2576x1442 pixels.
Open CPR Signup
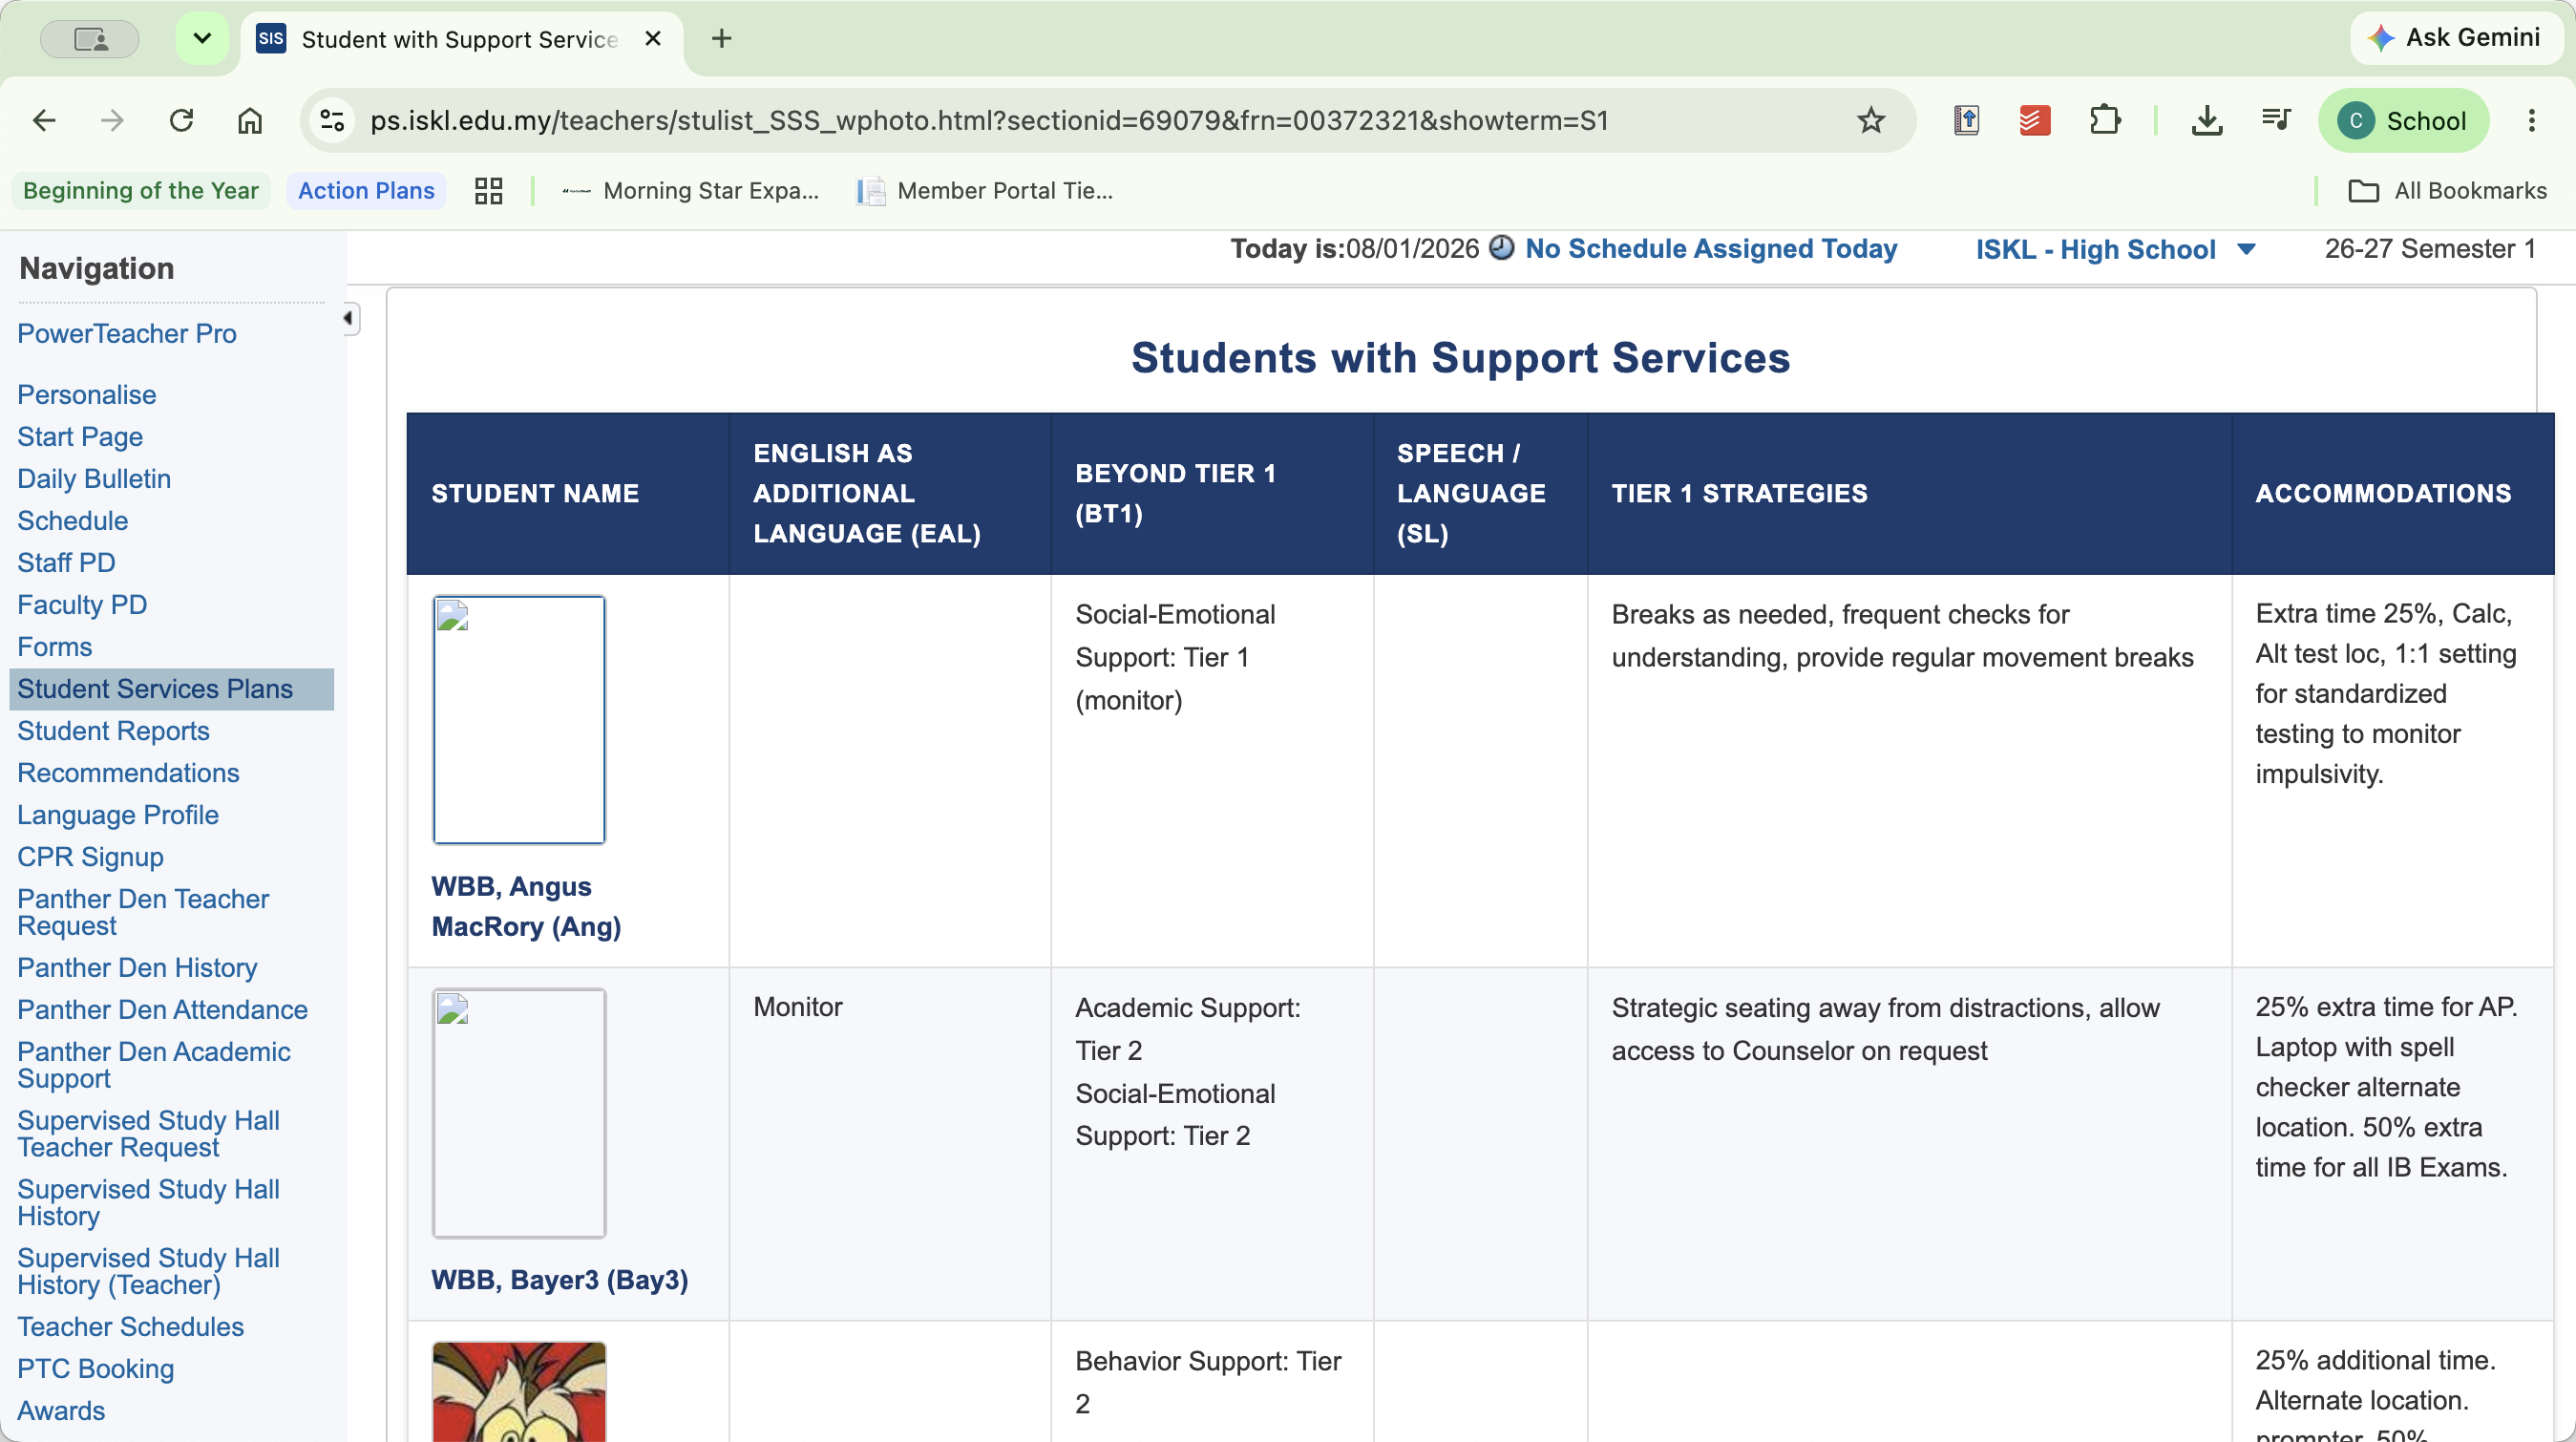click(x=90, y=857)
